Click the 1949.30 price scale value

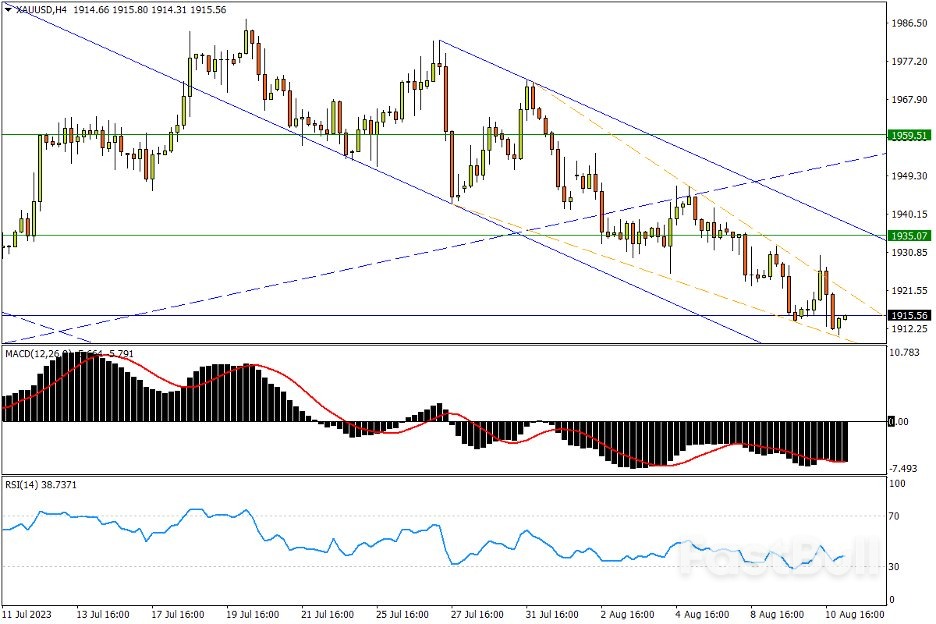click(x=909, y=176)
